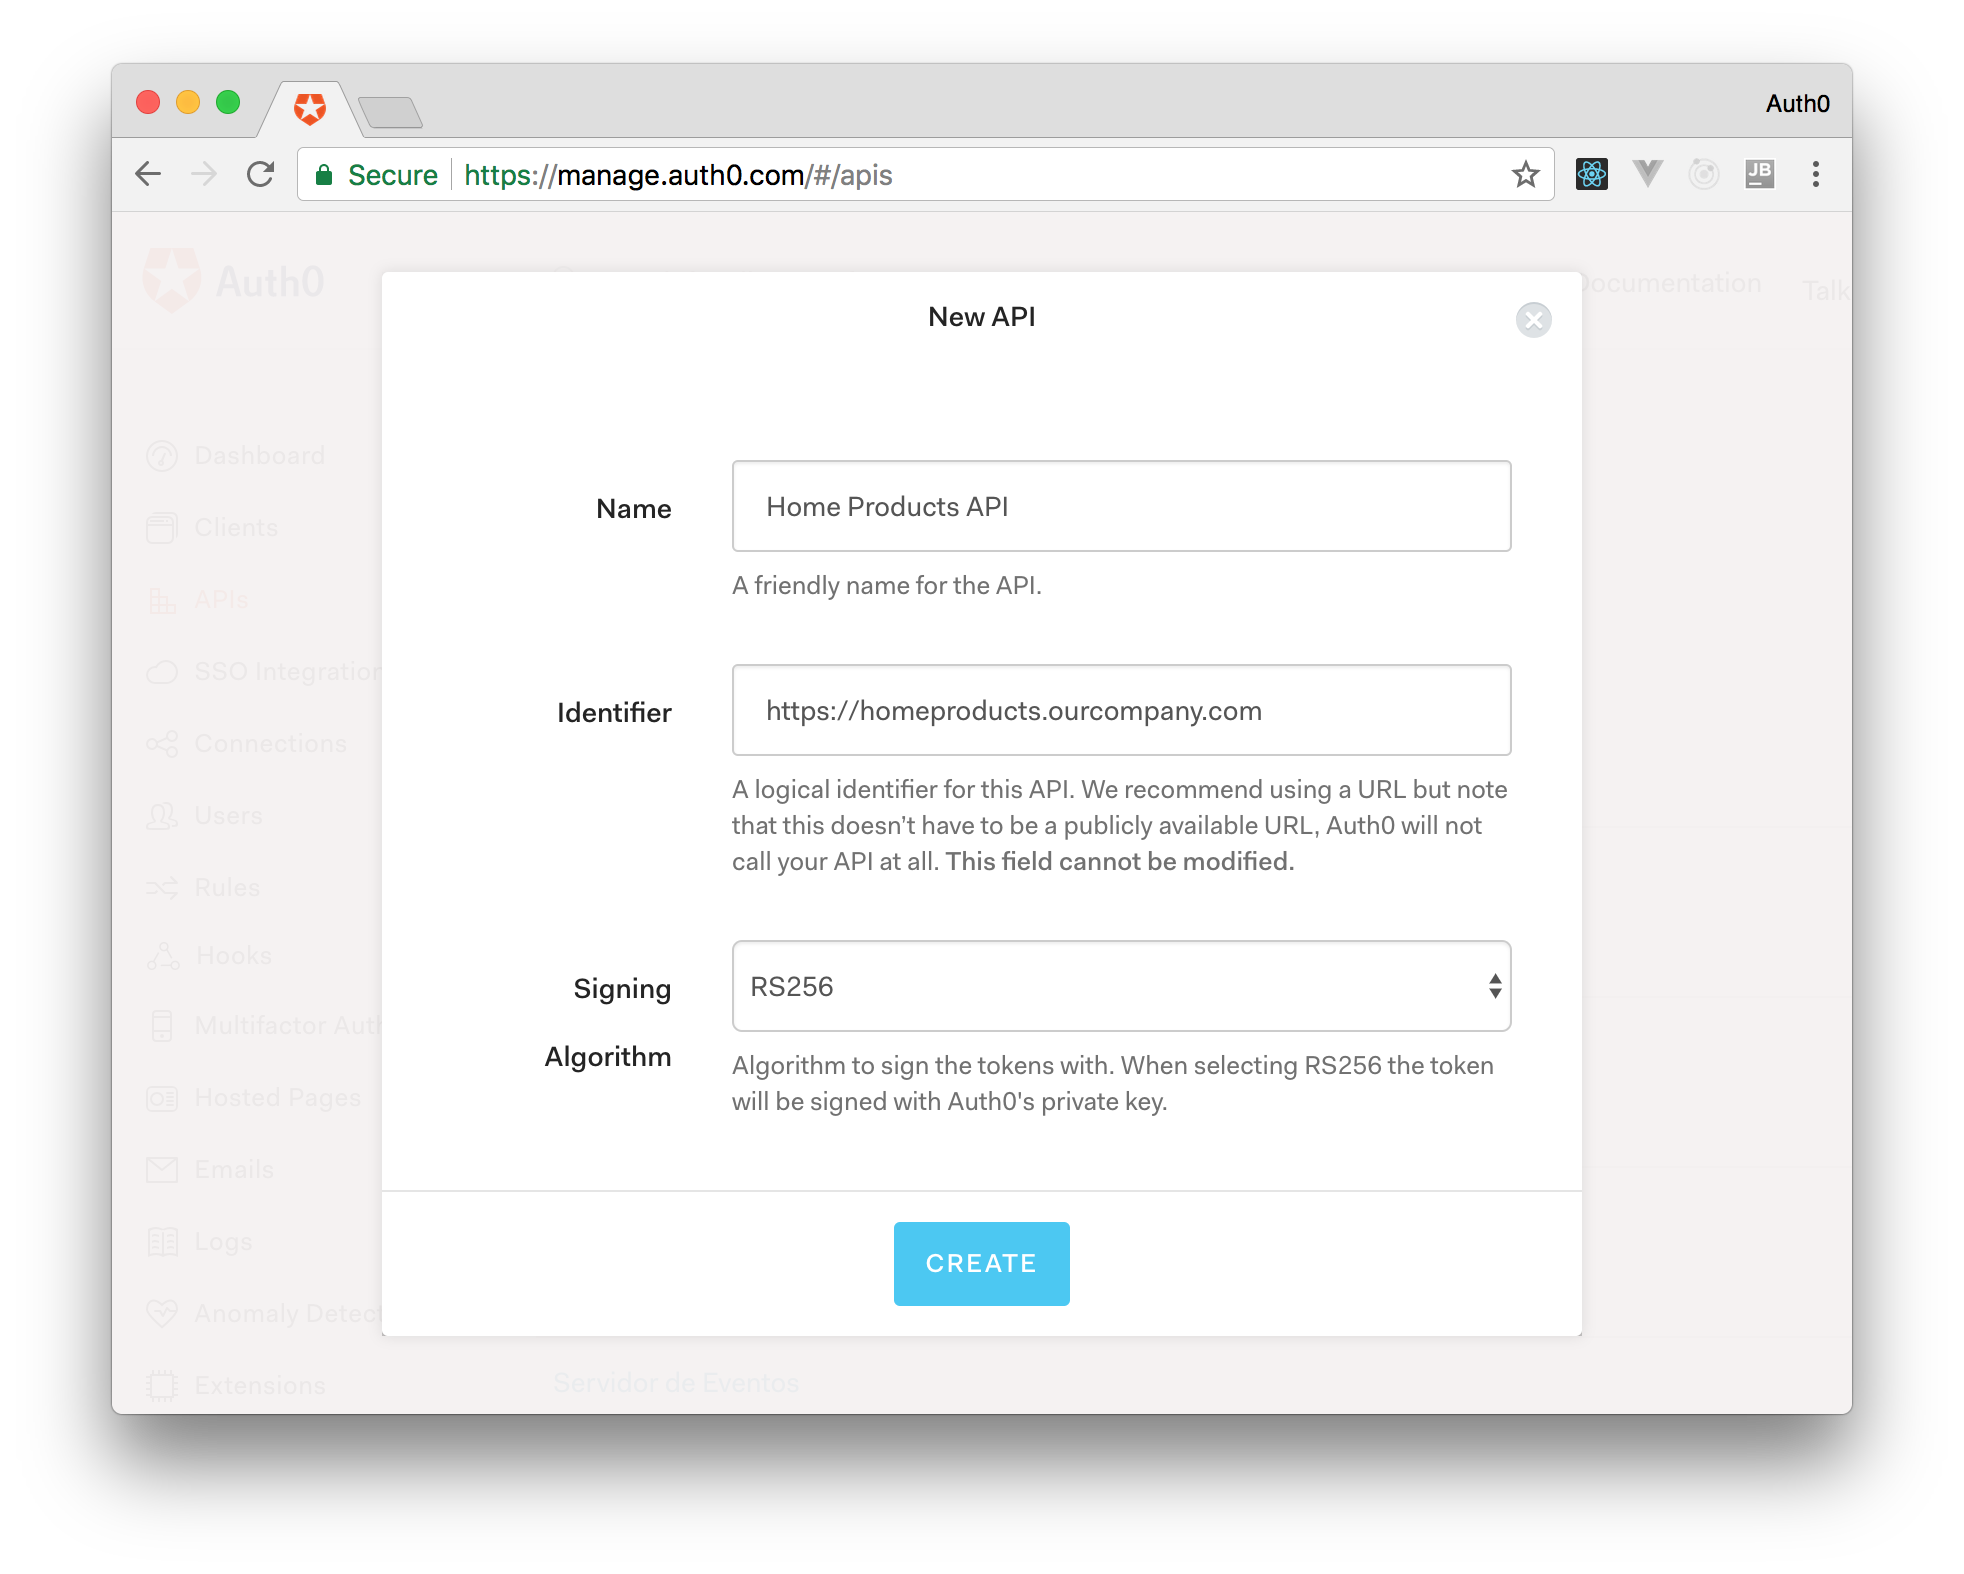This screenshot has width=1964, height=1574.
Task: Open a new browser tab
Action: tap(391, 112)
